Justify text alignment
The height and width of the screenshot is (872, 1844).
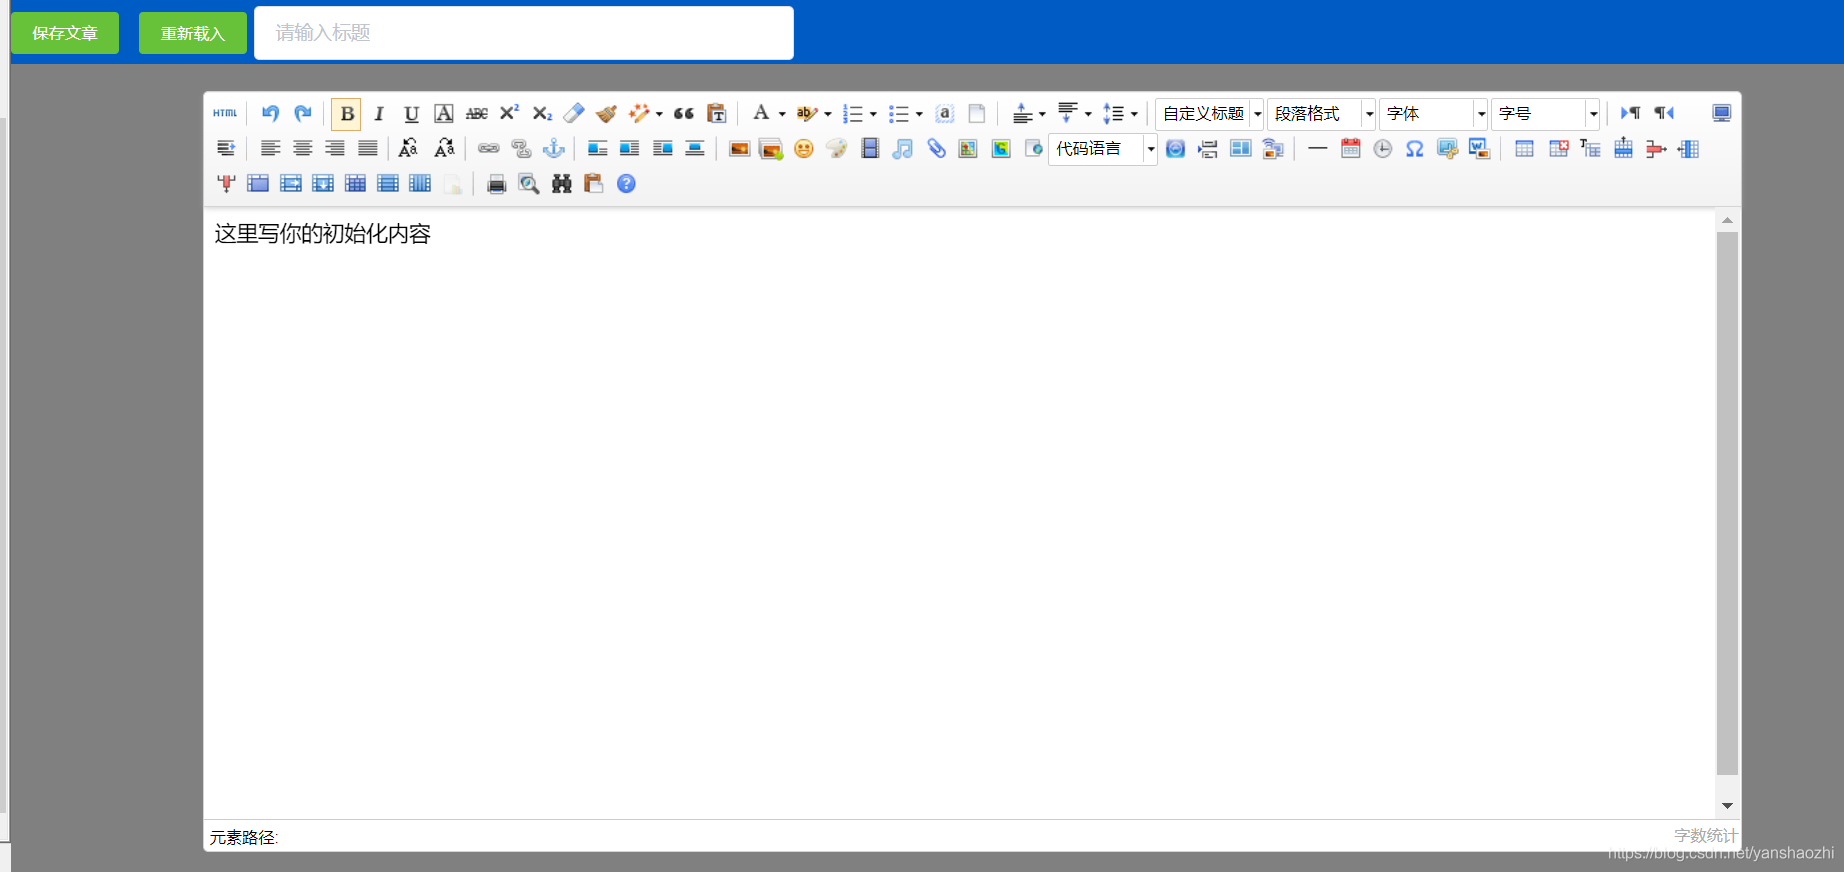point(368,148)
